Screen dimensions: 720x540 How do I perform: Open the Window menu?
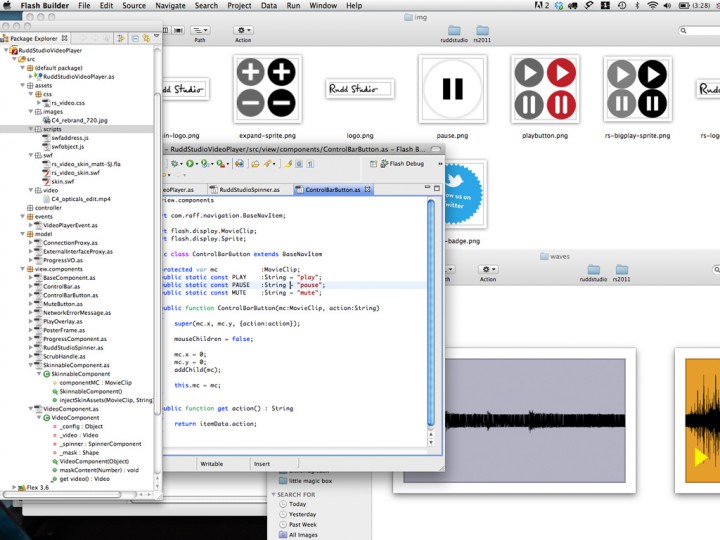pos(323,6)
